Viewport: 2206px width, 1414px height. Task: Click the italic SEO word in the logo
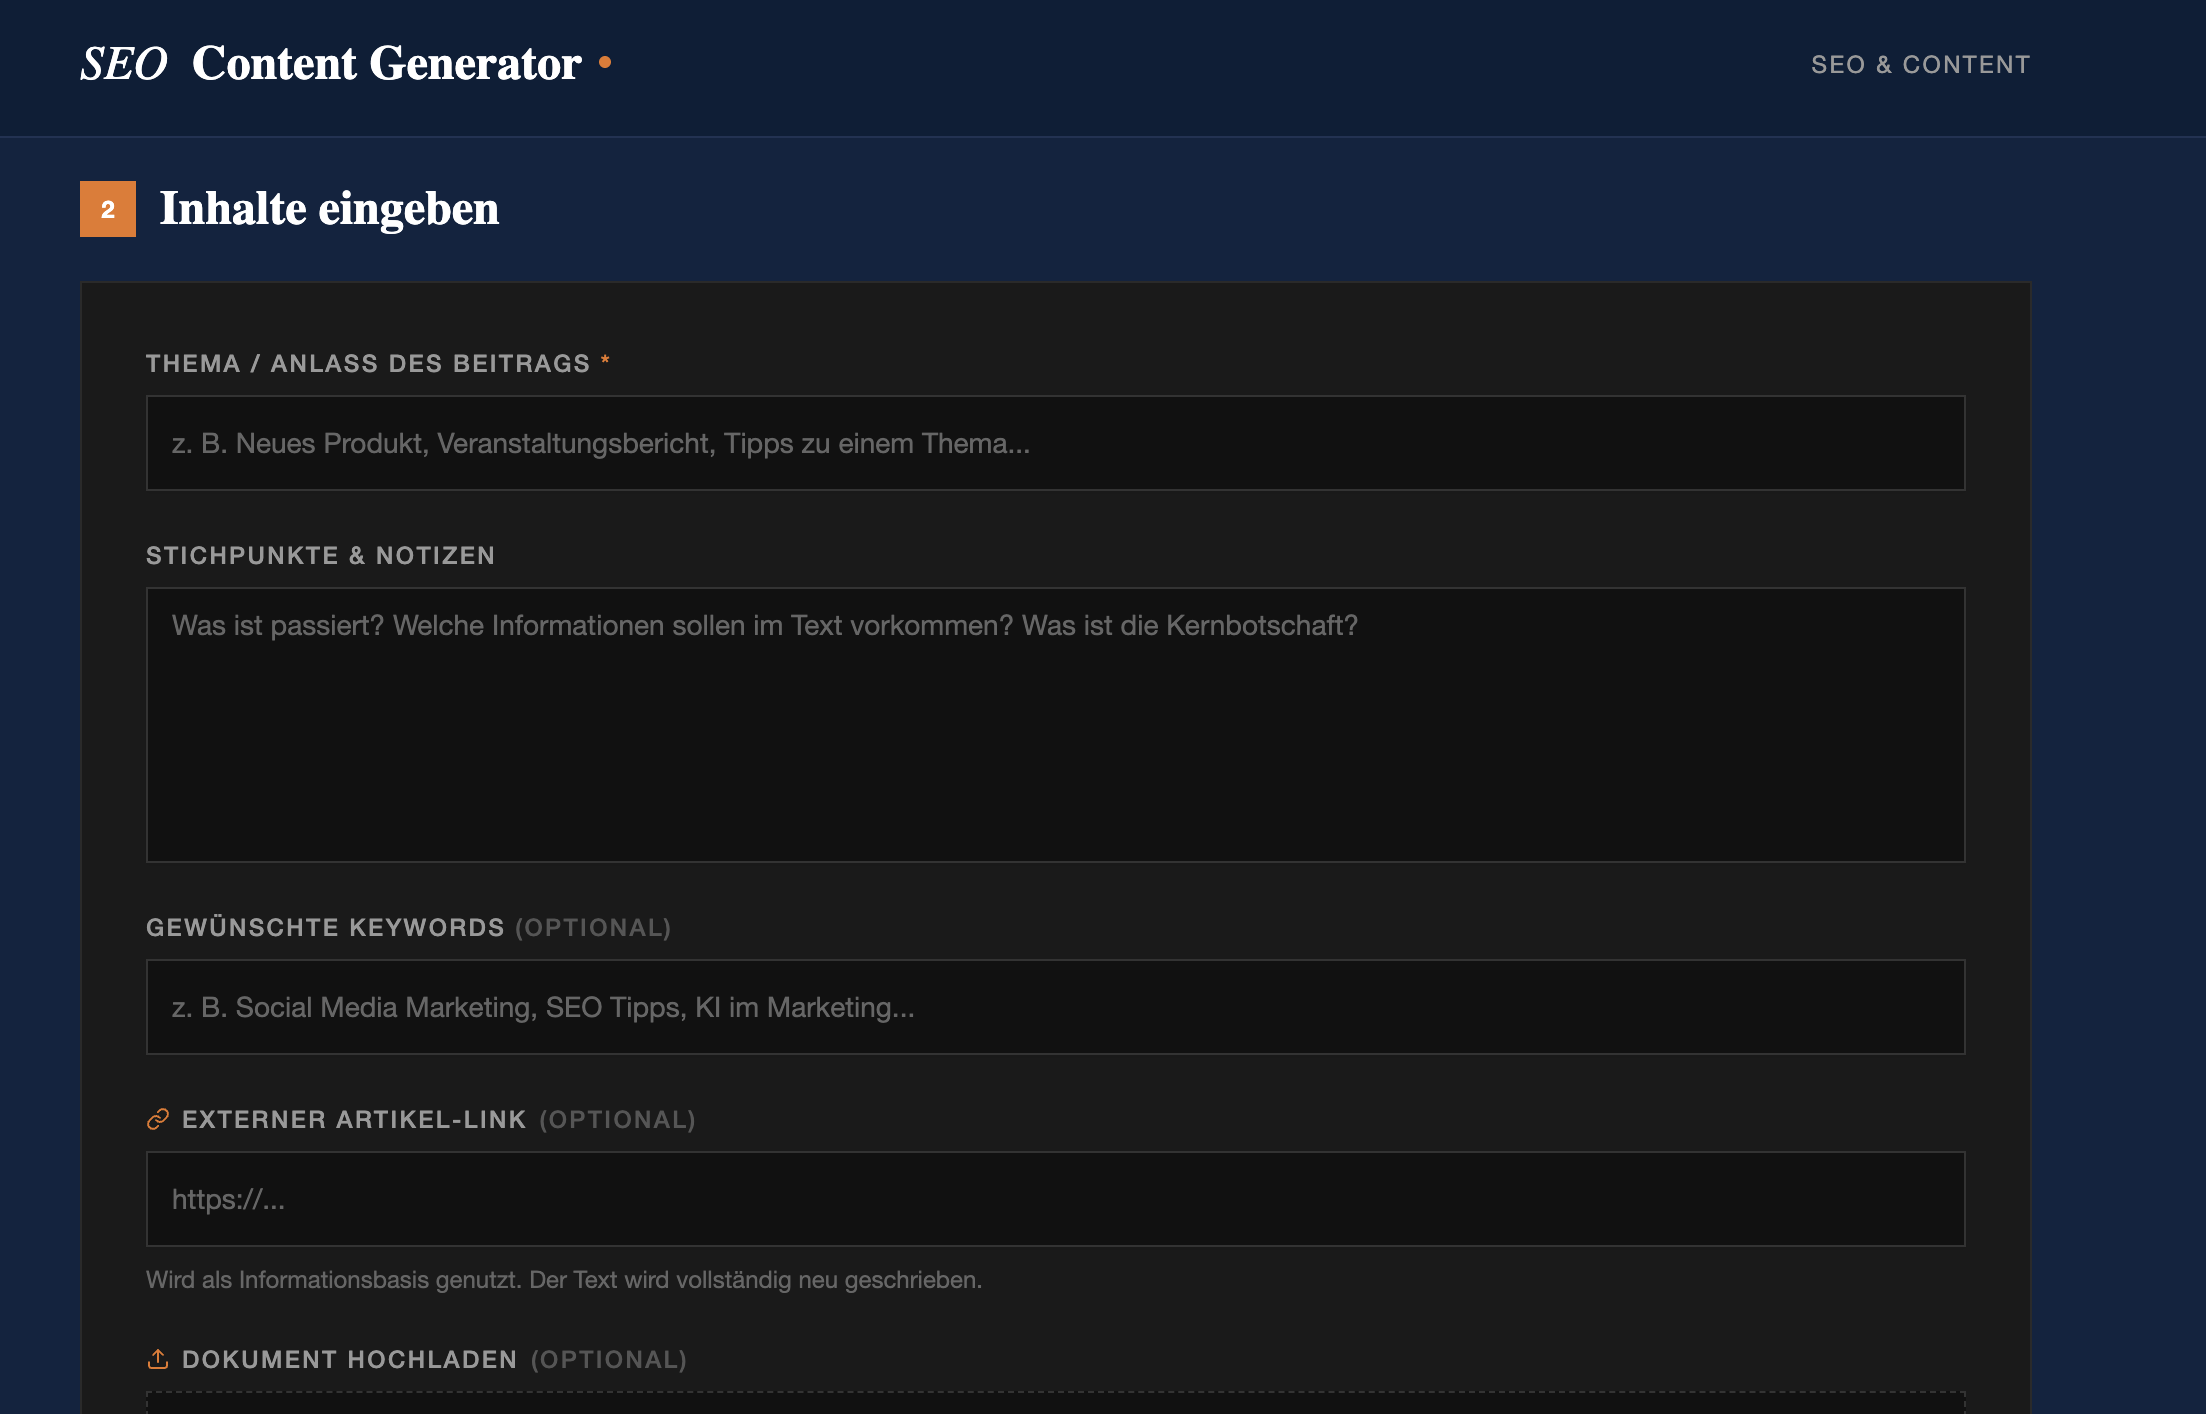tap(124, 64)
